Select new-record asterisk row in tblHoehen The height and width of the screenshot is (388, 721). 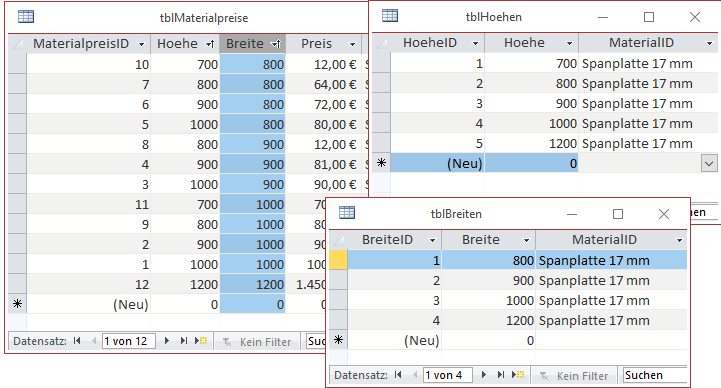click(381, 163)
